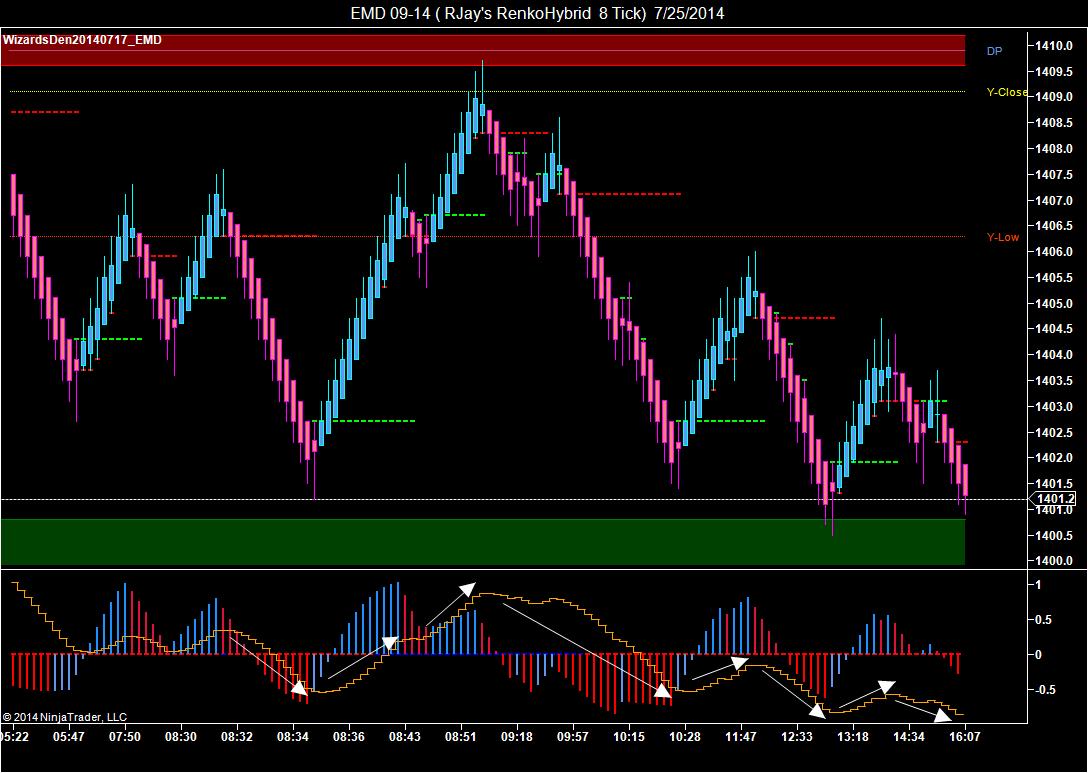Click time axis label 16:07

pos(965,736)
